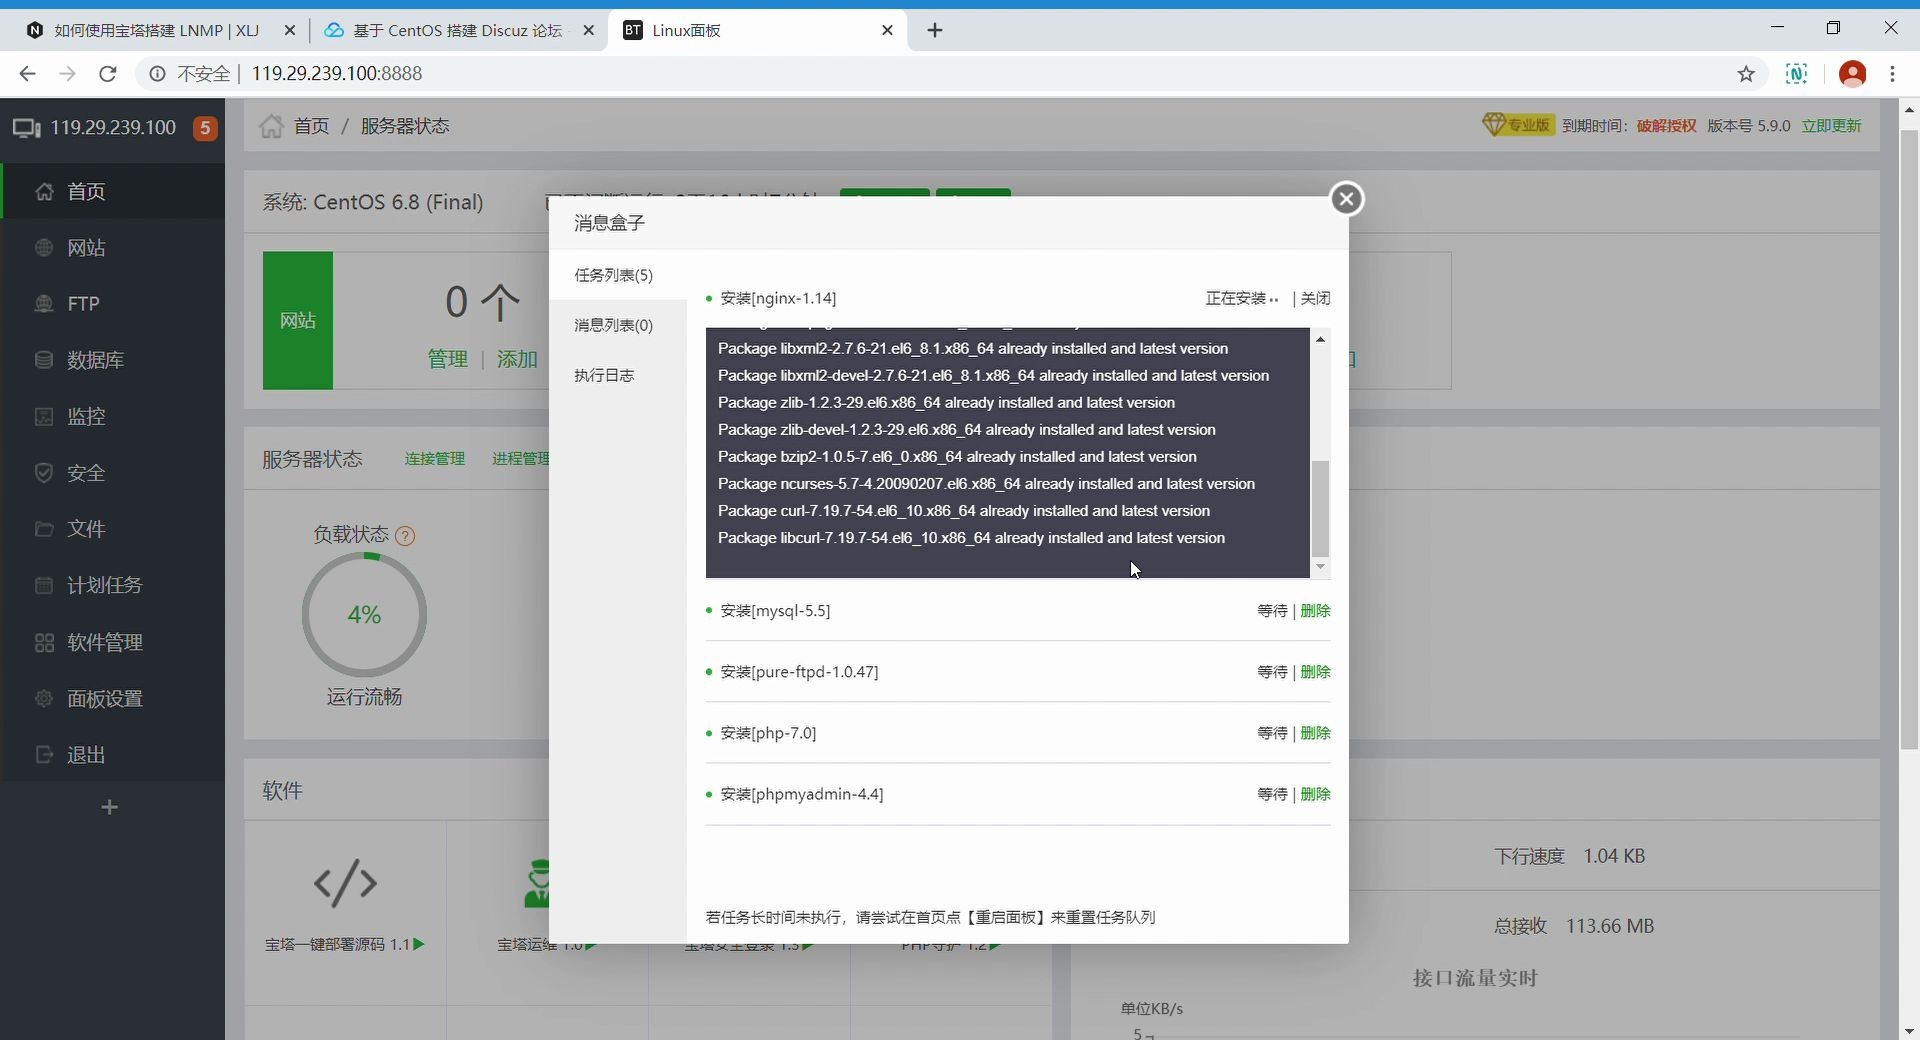Image resolution: width=1920 pixels, height=1040 pixels.
Task: Click the green 网站 block
Action: [x=298, y=320]
